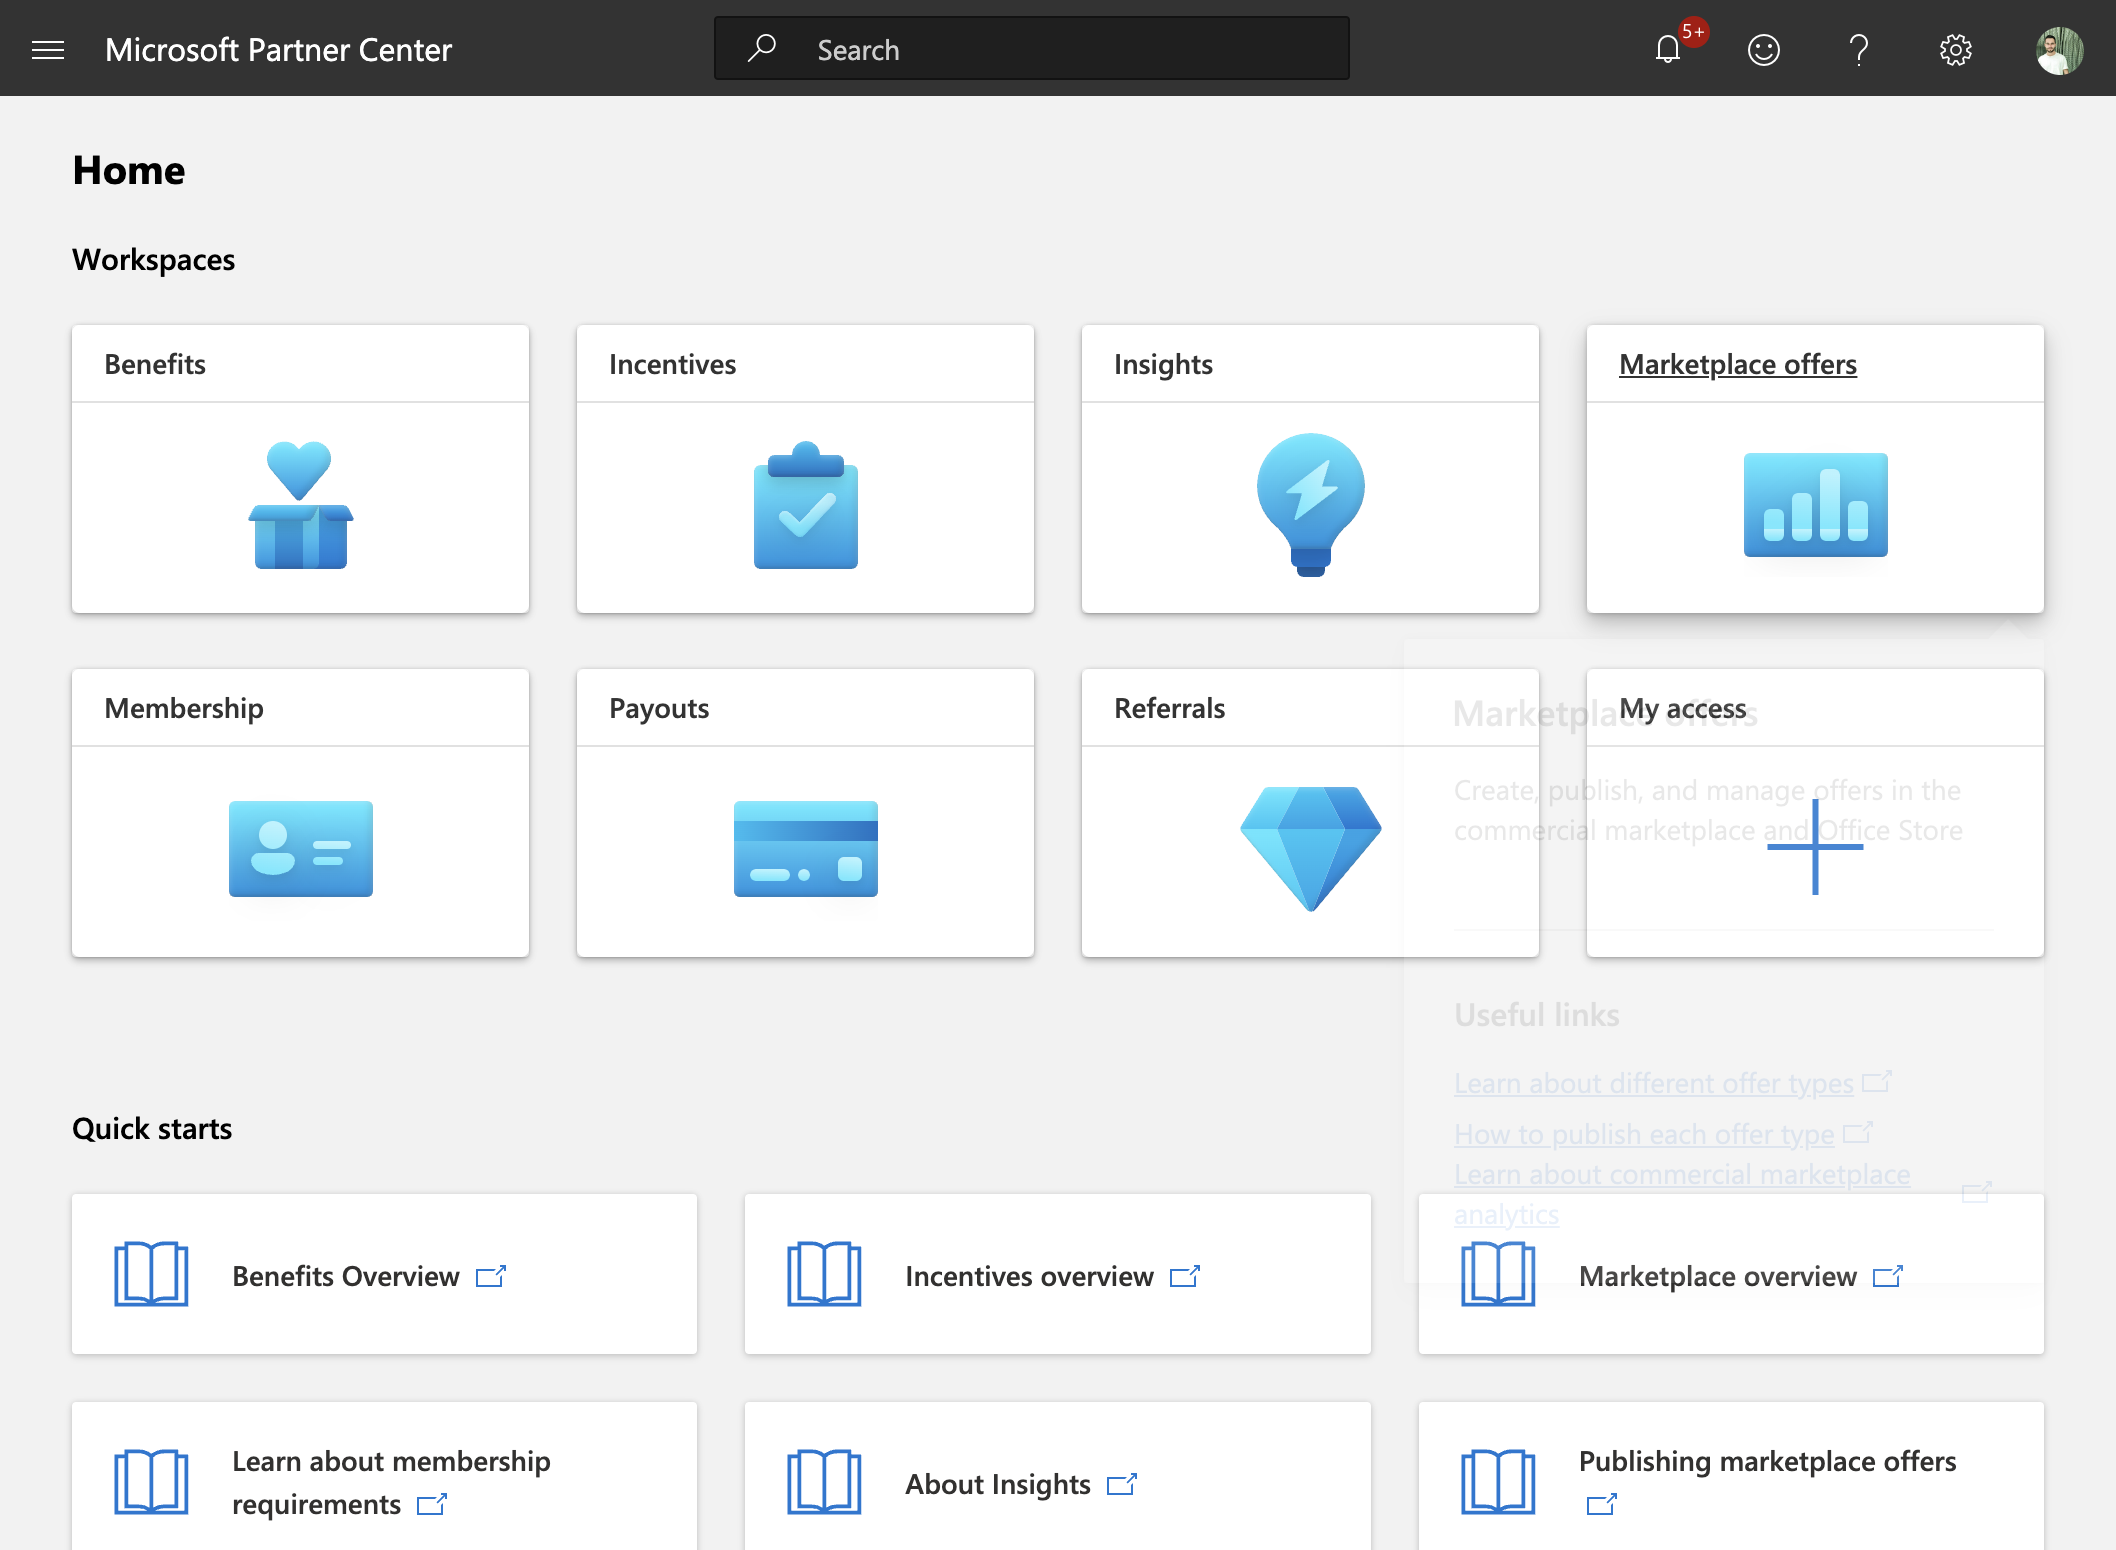Image resolution: width=2116 pixels, height=1550 pixels.
Task: Open the hamburger navigation menu
Action: pos(48,50)
